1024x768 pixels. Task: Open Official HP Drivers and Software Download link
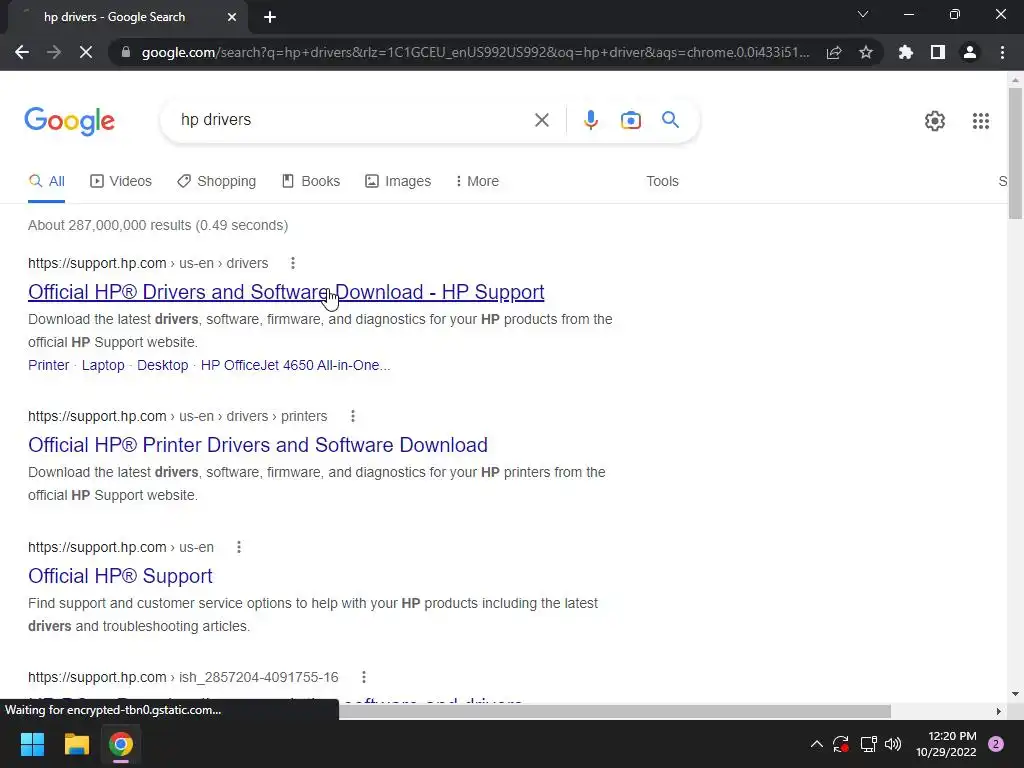point(286,292)
